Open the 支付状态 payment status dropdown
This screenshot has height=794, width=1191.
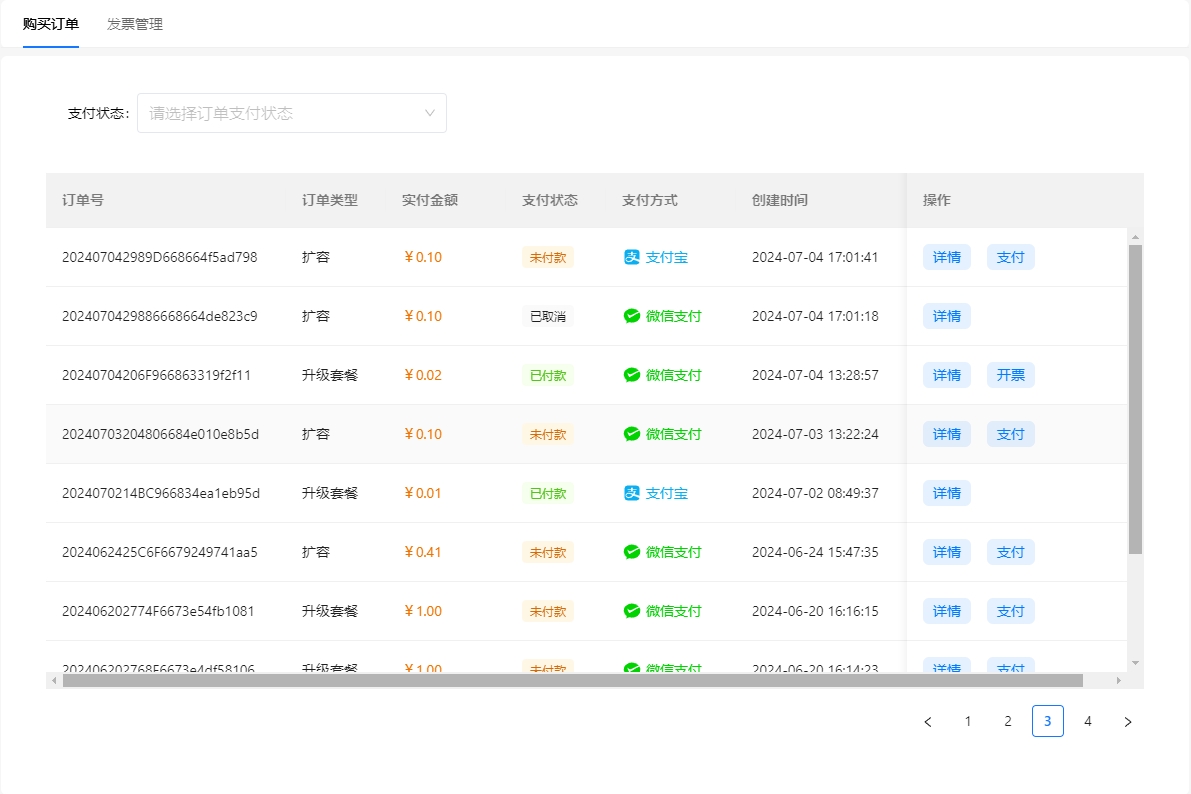[291, 113]
